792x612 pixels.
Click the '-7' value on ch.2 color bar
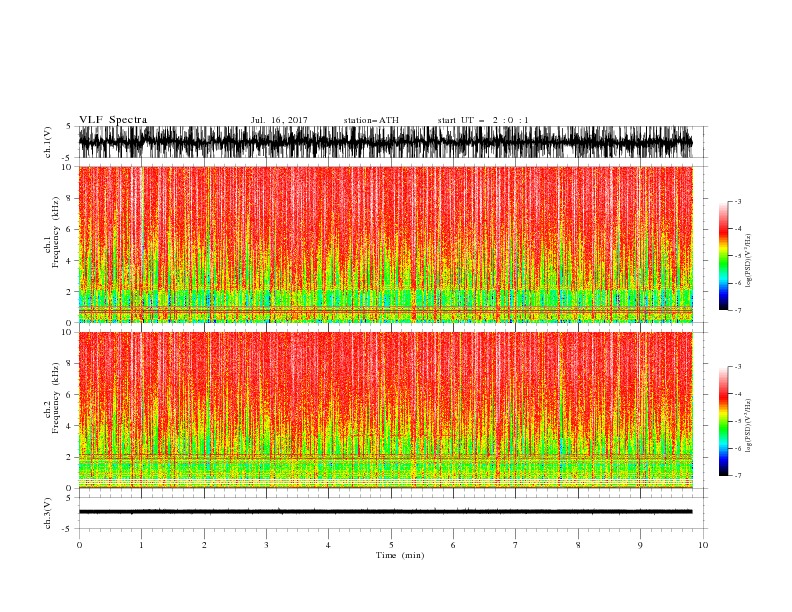[x=738, y=476]
